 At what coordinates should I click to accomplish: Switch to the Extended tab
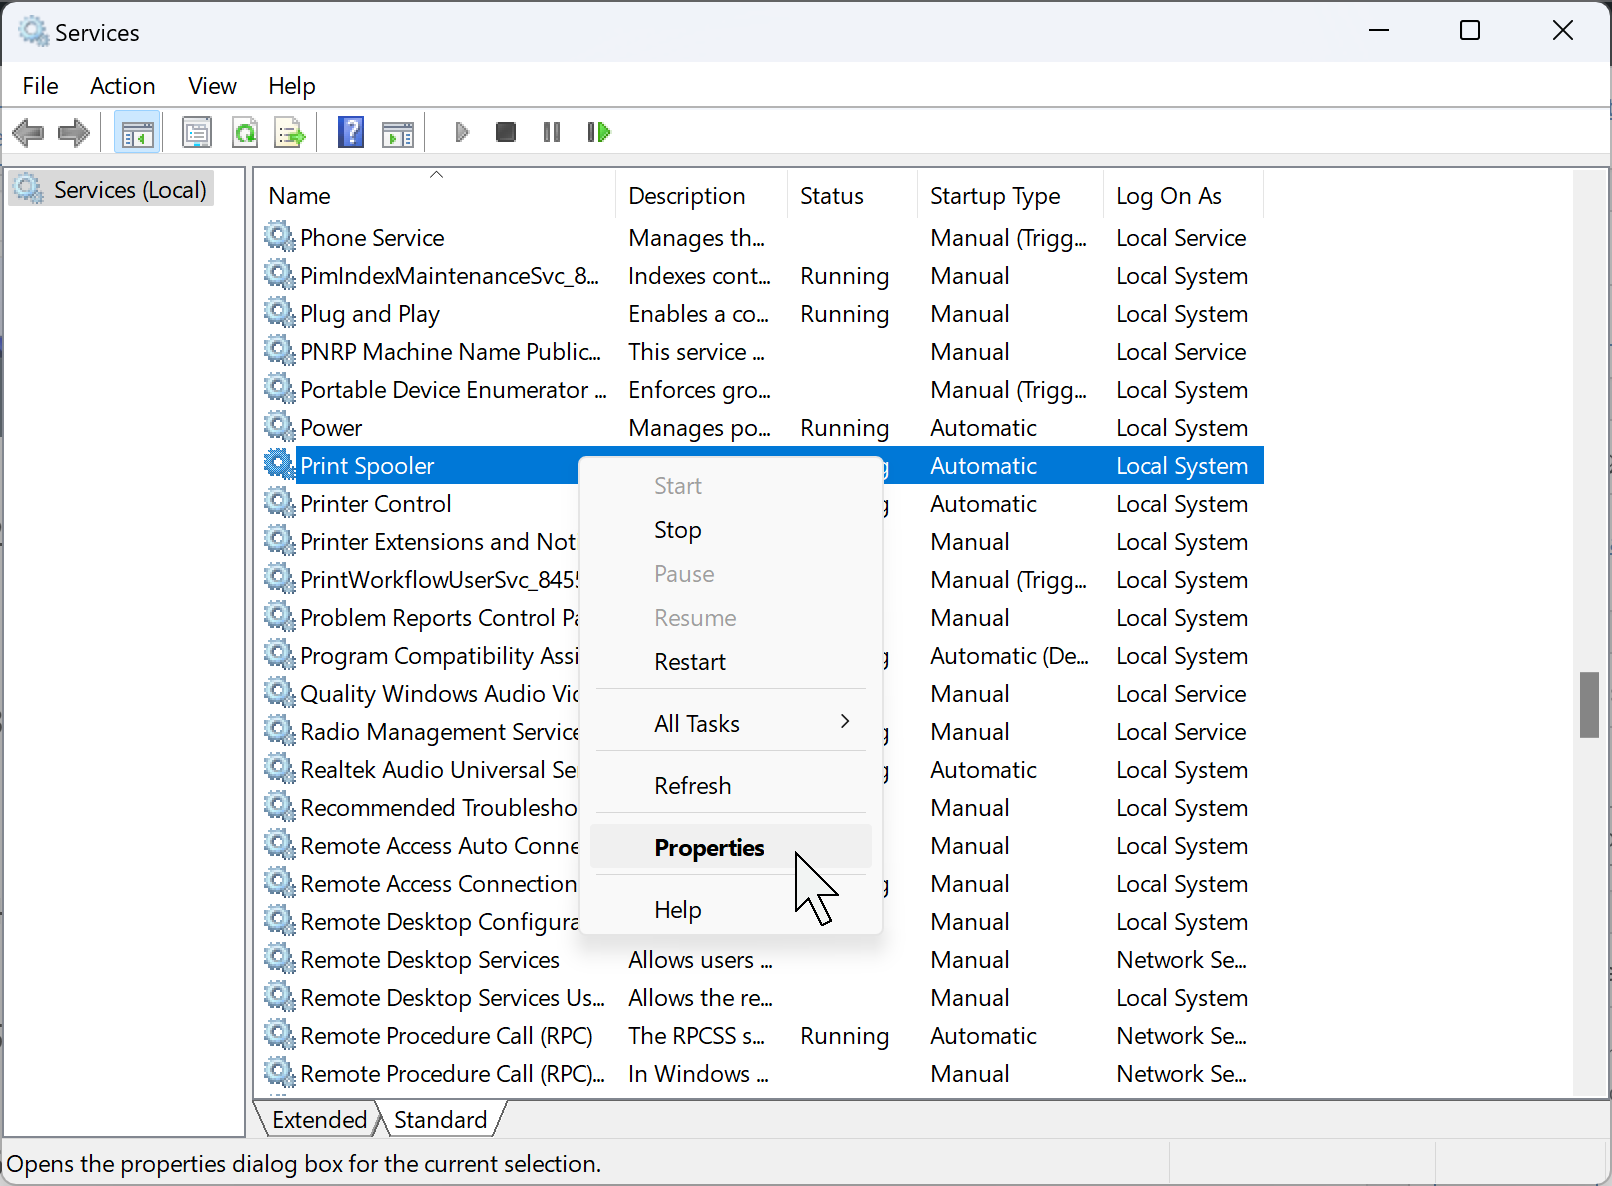(320, 1119)
